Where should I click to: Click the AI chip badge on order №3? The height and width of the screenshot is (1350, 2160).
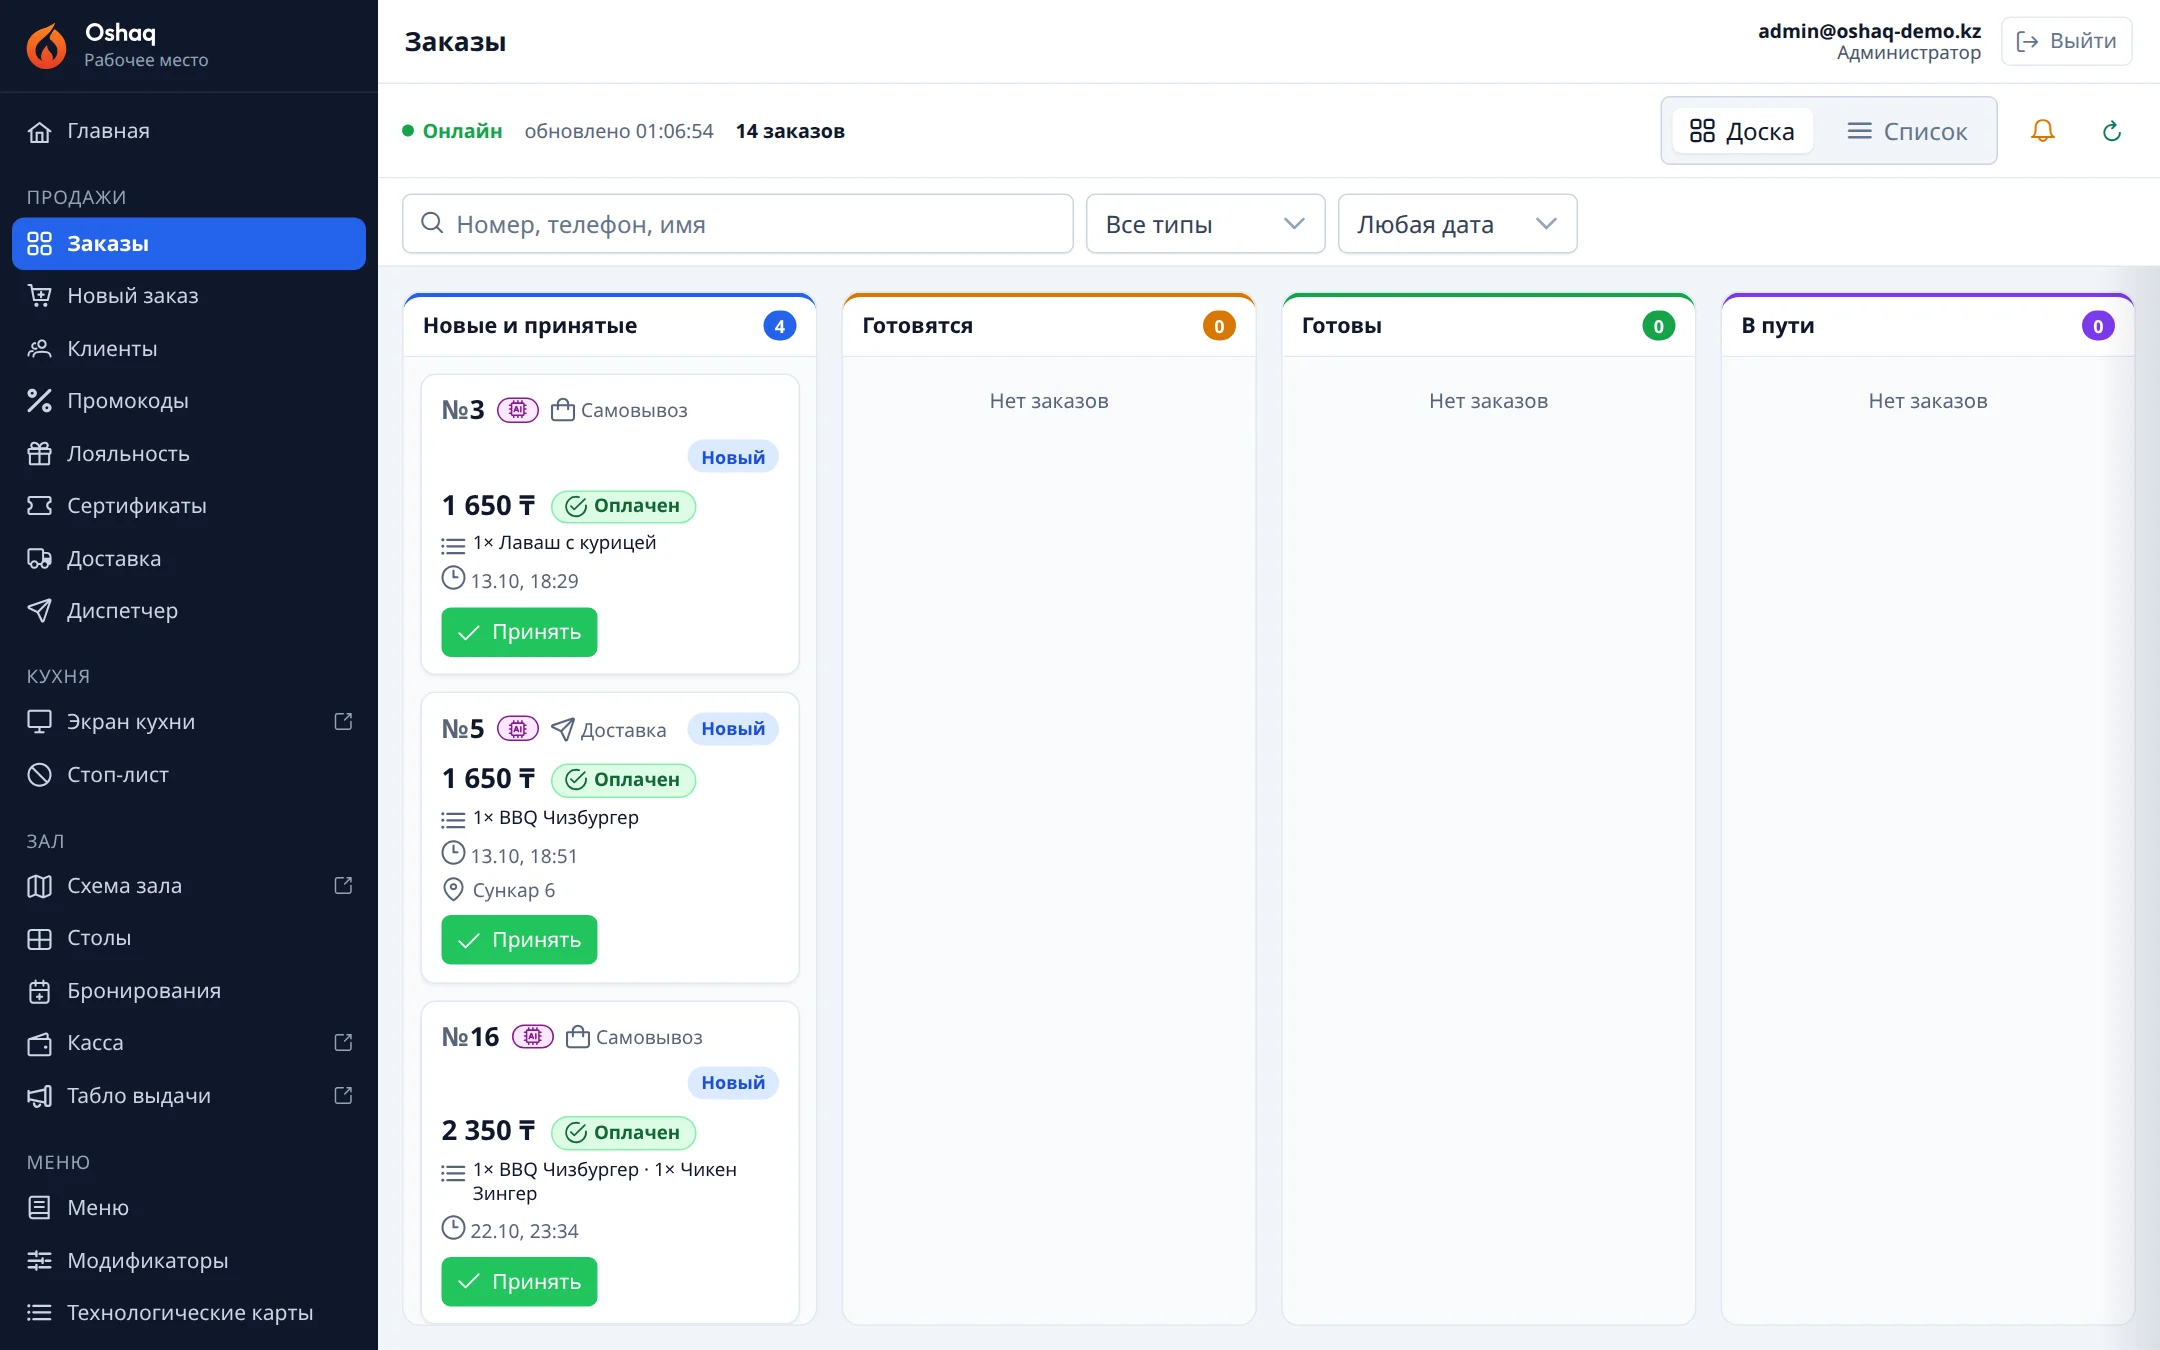pyautogui.click(x=518, y=410)
